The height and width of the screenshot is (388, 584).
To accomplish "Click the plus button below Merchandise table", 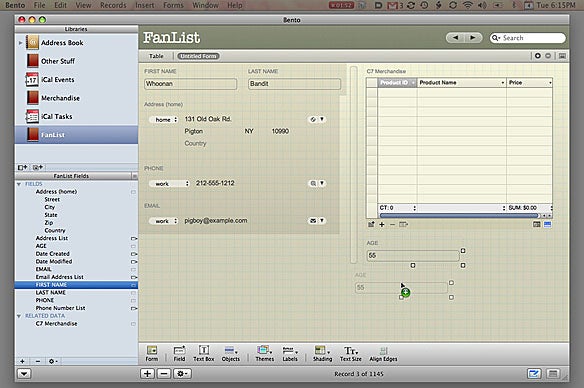I will (x=382, y=225).
